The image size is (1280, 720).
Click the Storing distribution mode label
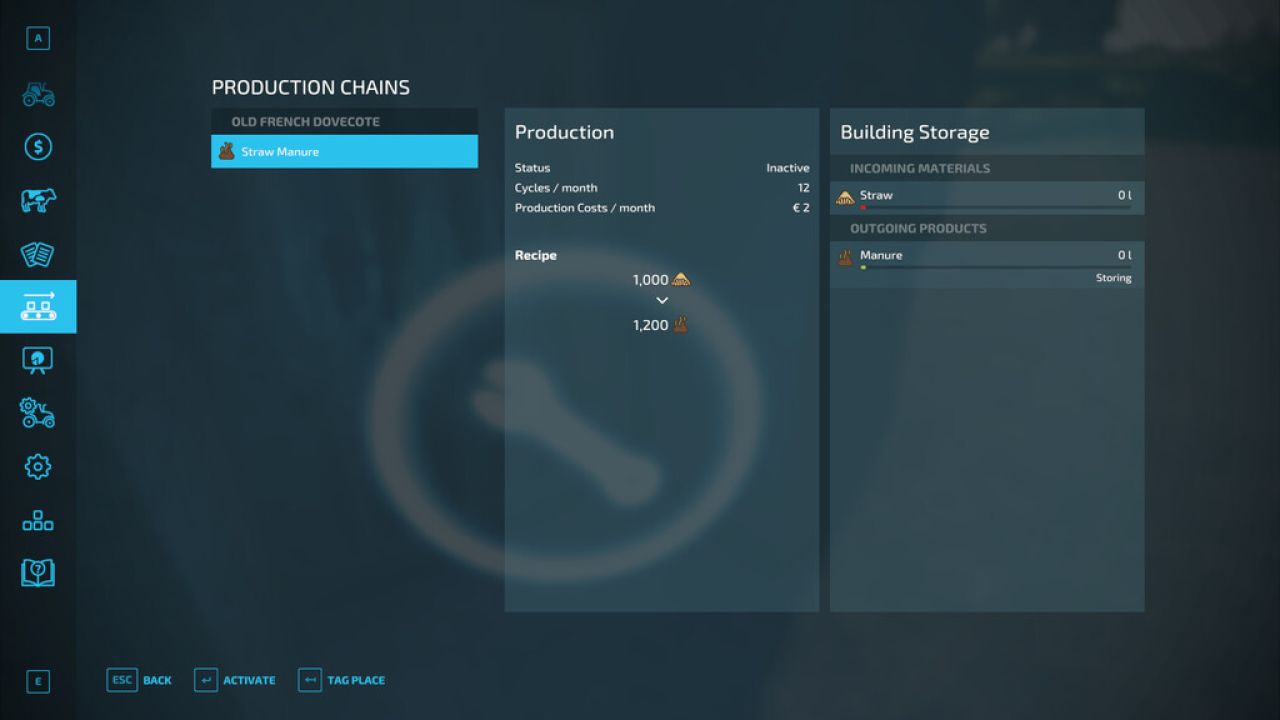pos(1113,278)
